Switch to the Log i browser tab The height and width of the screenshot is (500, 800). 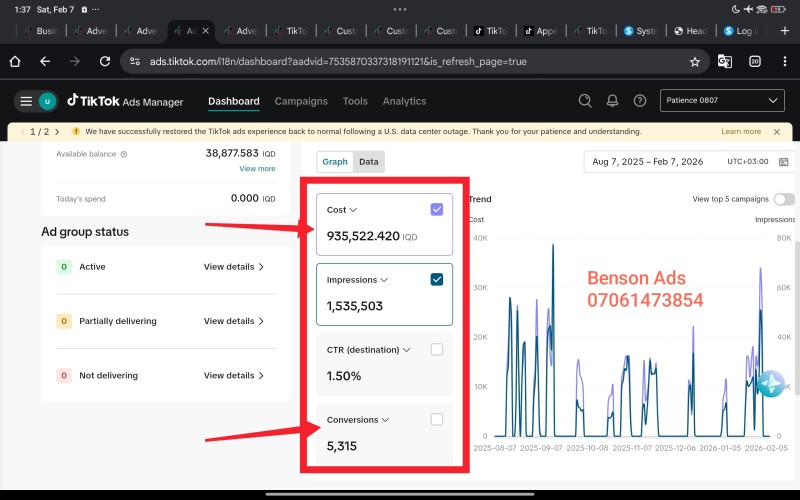741,31
